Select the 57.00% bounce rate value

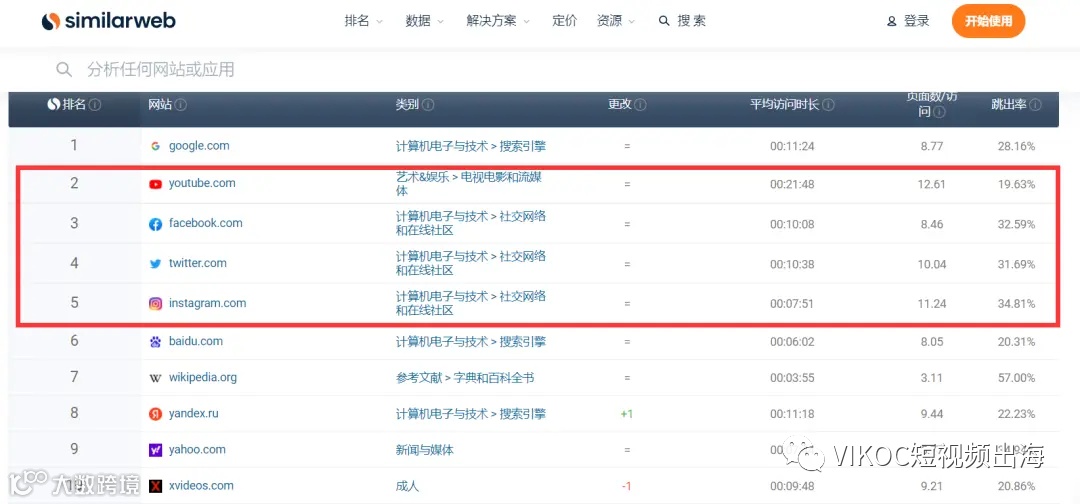(x=1016, y=378)
